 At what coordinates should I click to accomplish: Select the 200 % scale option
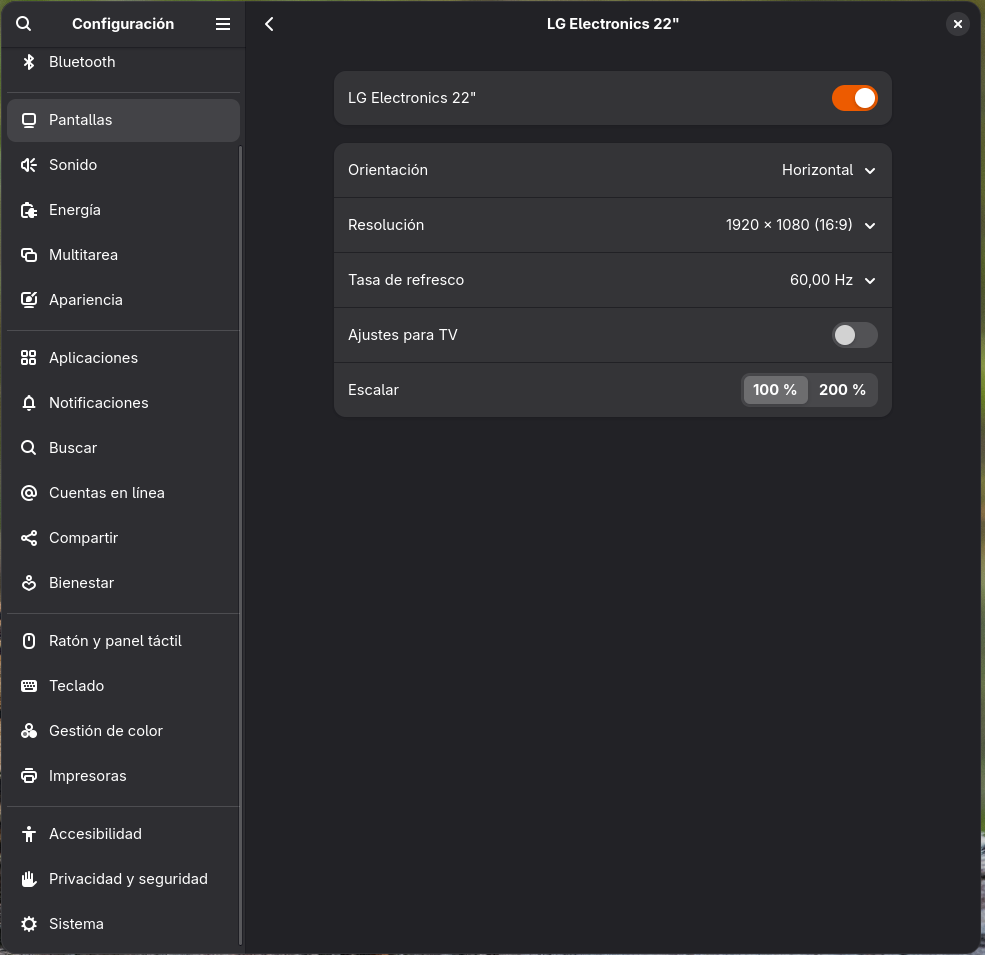pyautogui.click(x=842, y=390)
